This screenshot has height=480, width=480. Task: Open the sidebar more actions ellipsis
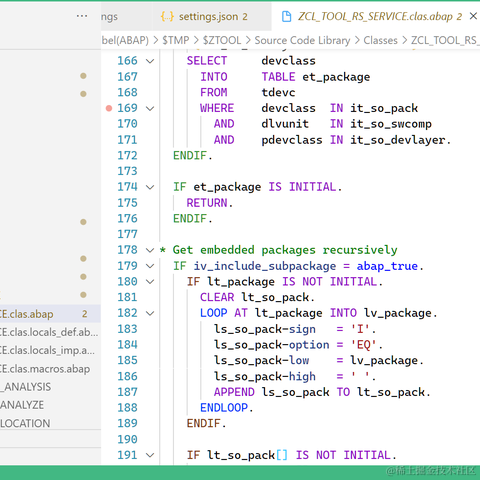pyautogui.click(x=82, y=16)
